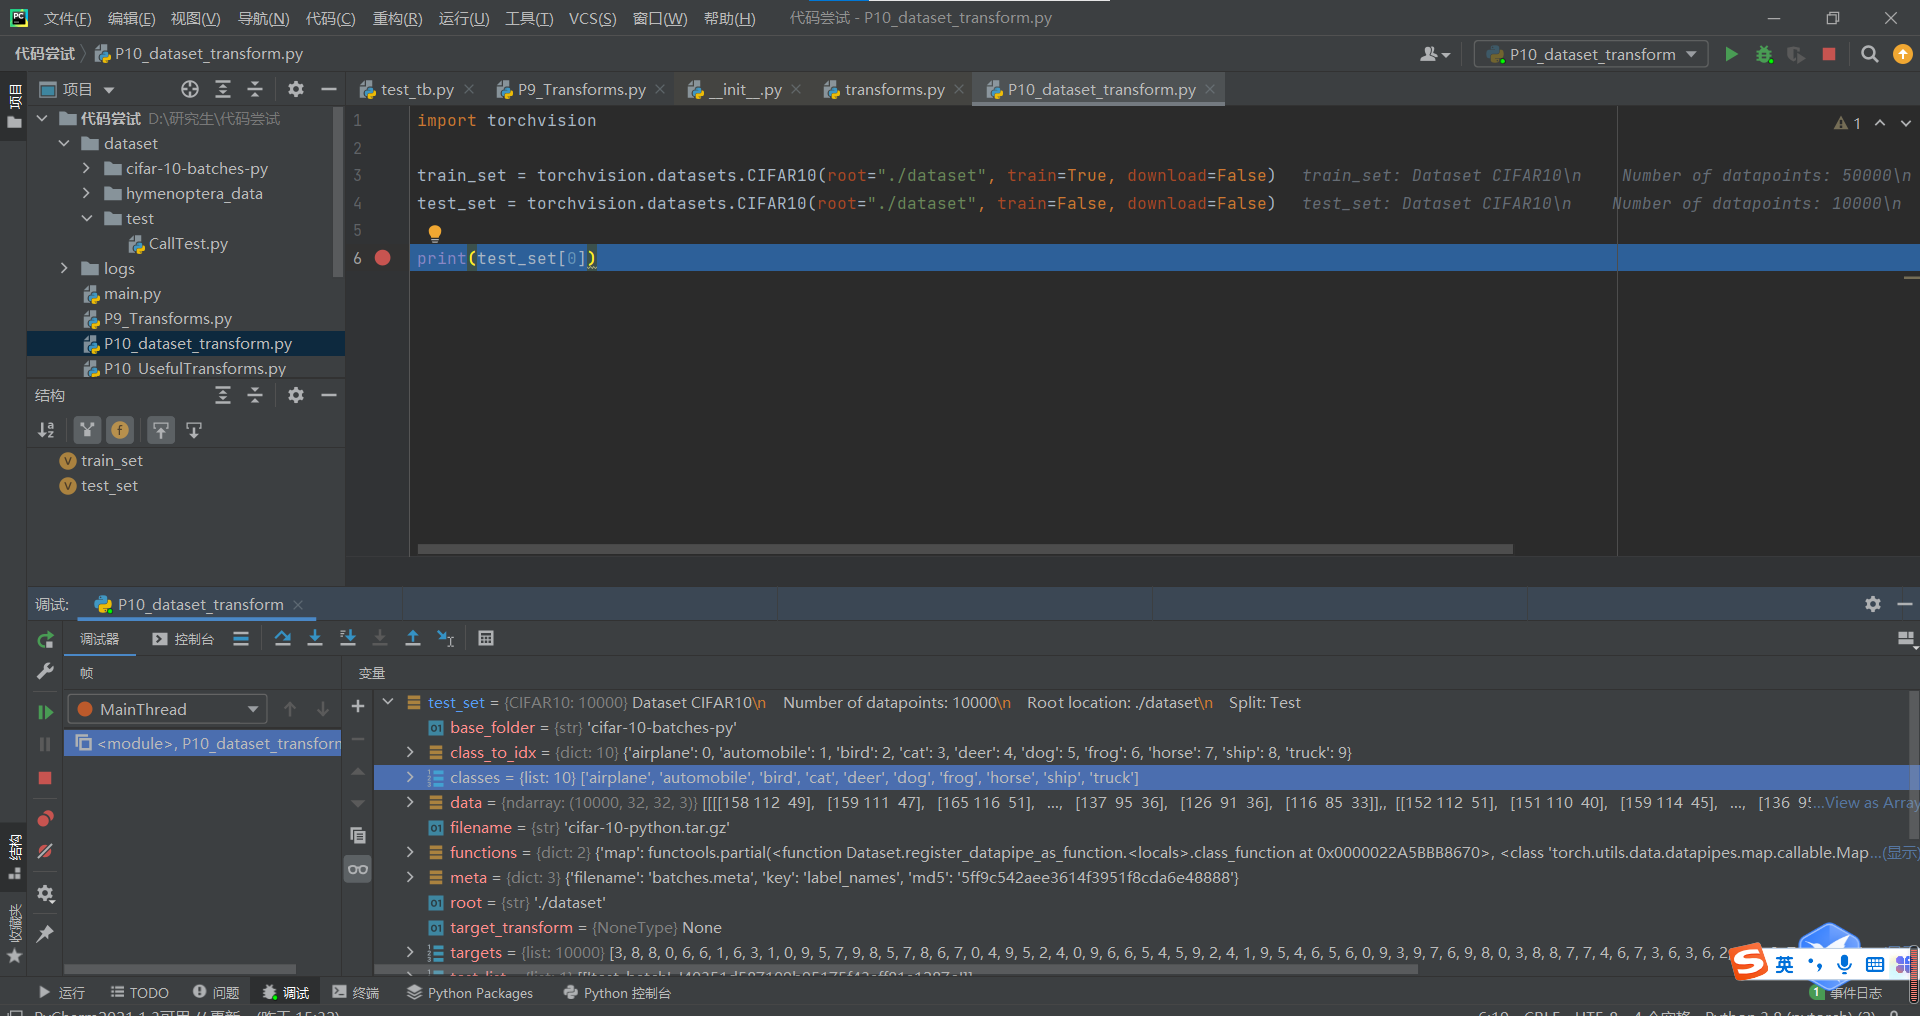
Task: Stop the running process with the top-right red square
Action: point(1829,54)
